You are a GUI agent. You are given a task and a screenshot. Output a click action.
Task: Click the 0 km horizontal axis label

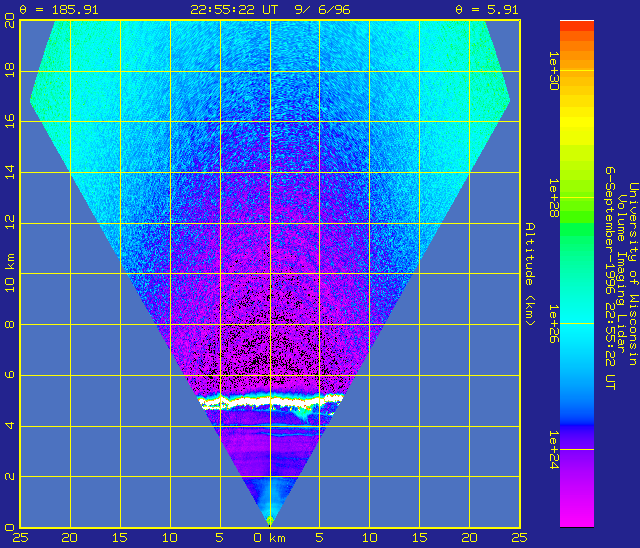point(269,538)
